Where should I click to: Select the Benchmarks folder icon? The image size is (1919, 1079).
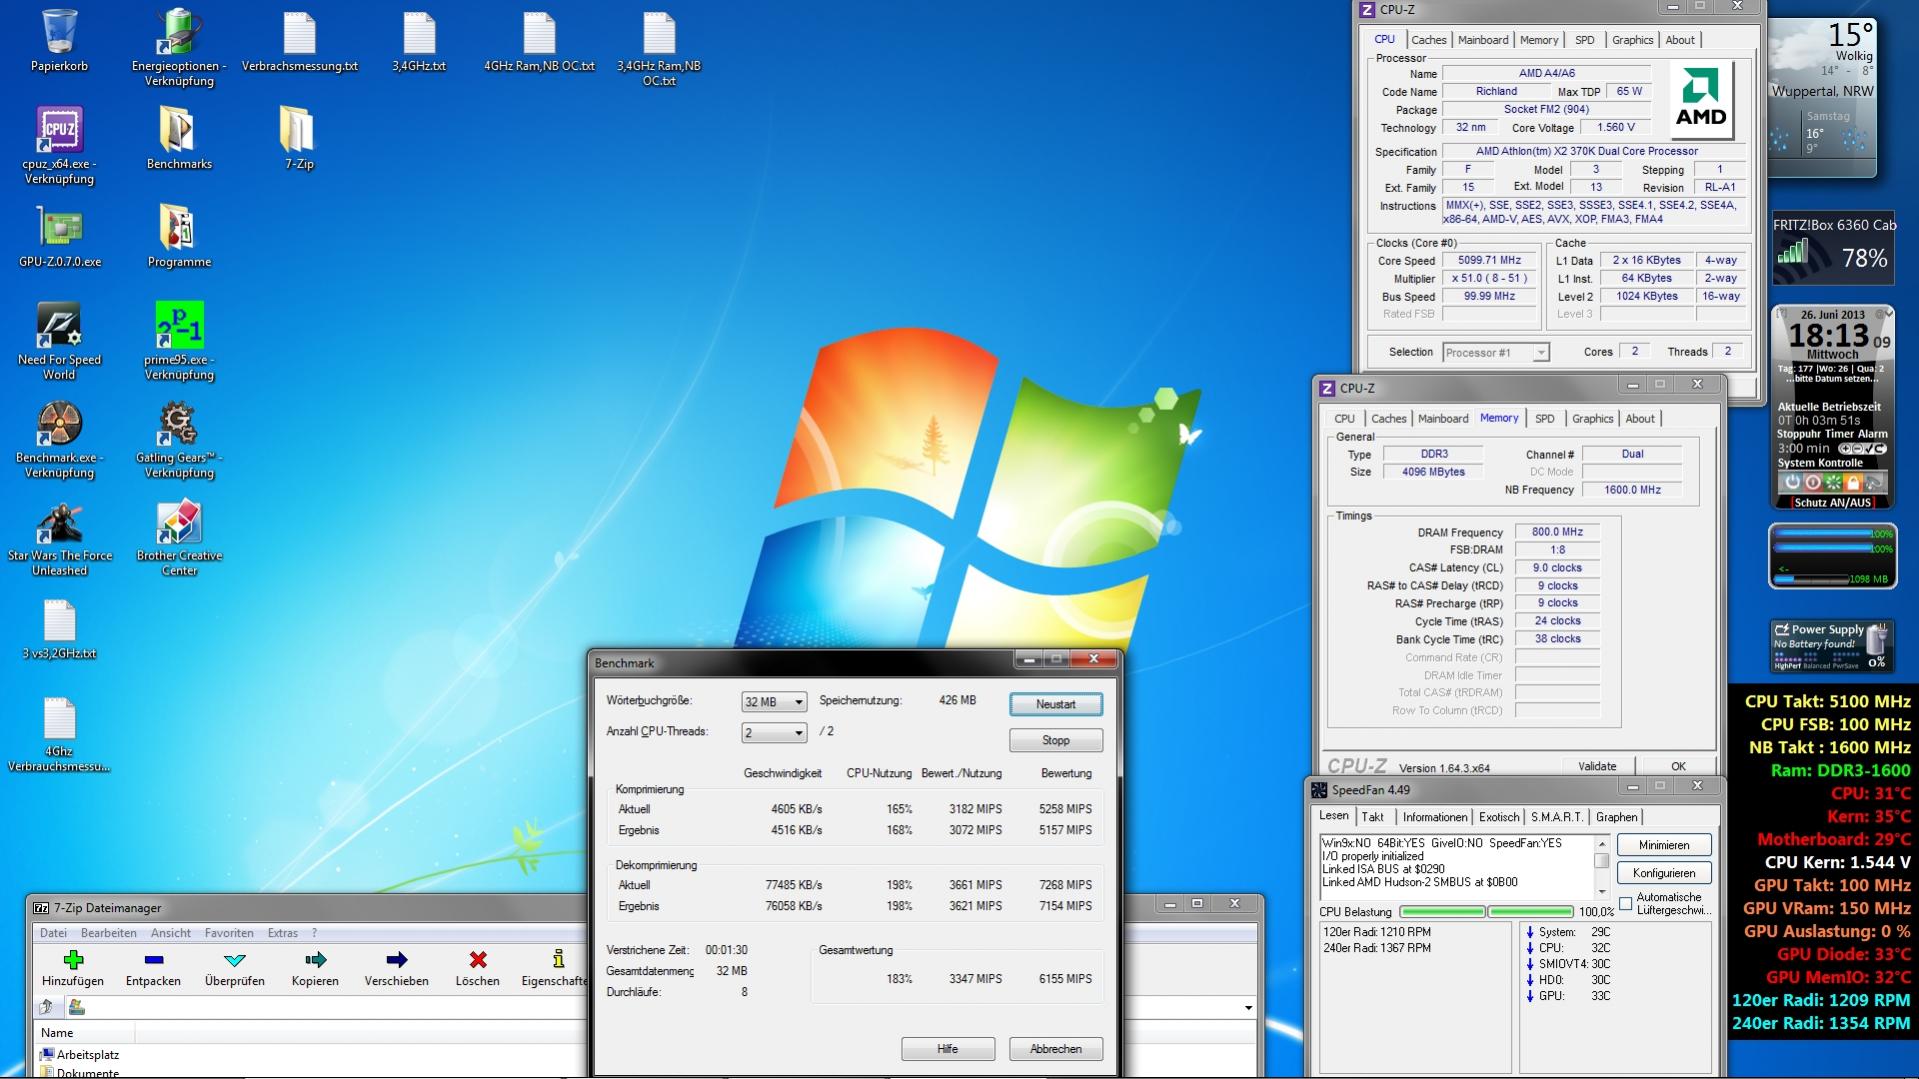[x=179, y=130]
